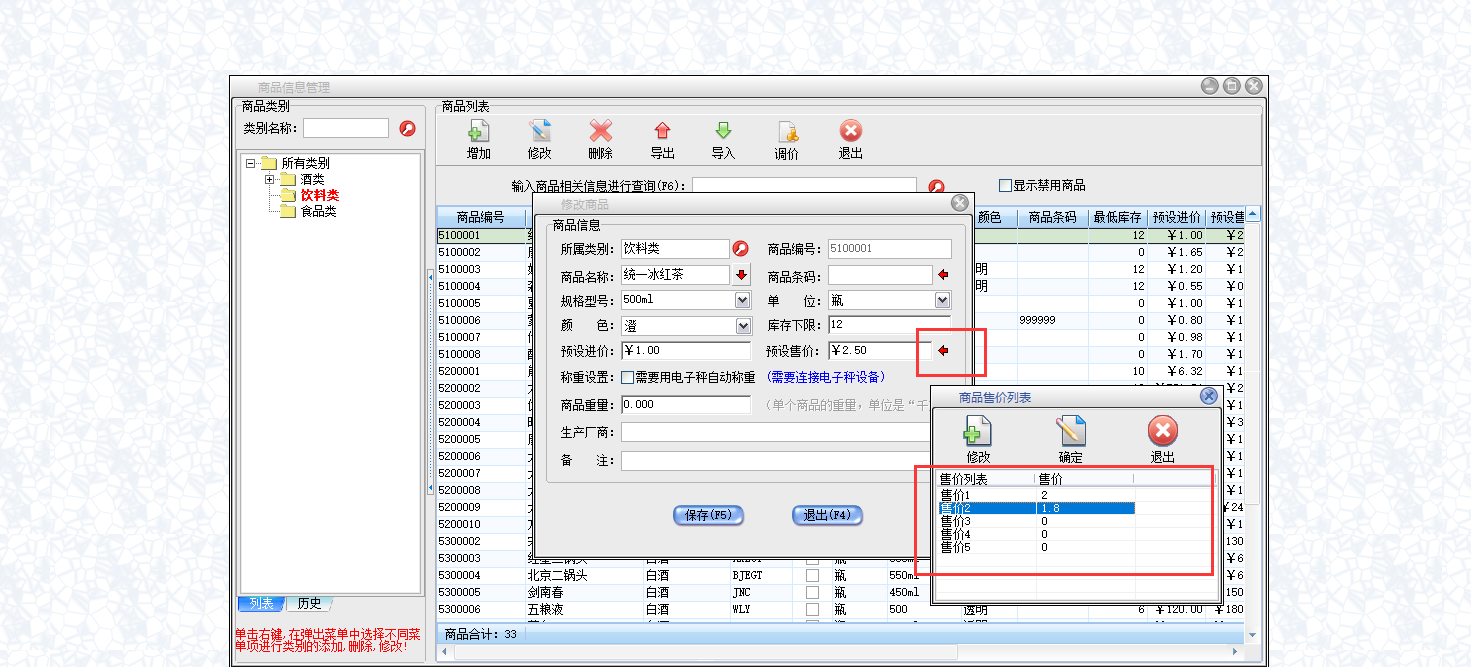Click the 退出(F4) button
This screenshot has width=1471, height=667.
coord(826,515)
